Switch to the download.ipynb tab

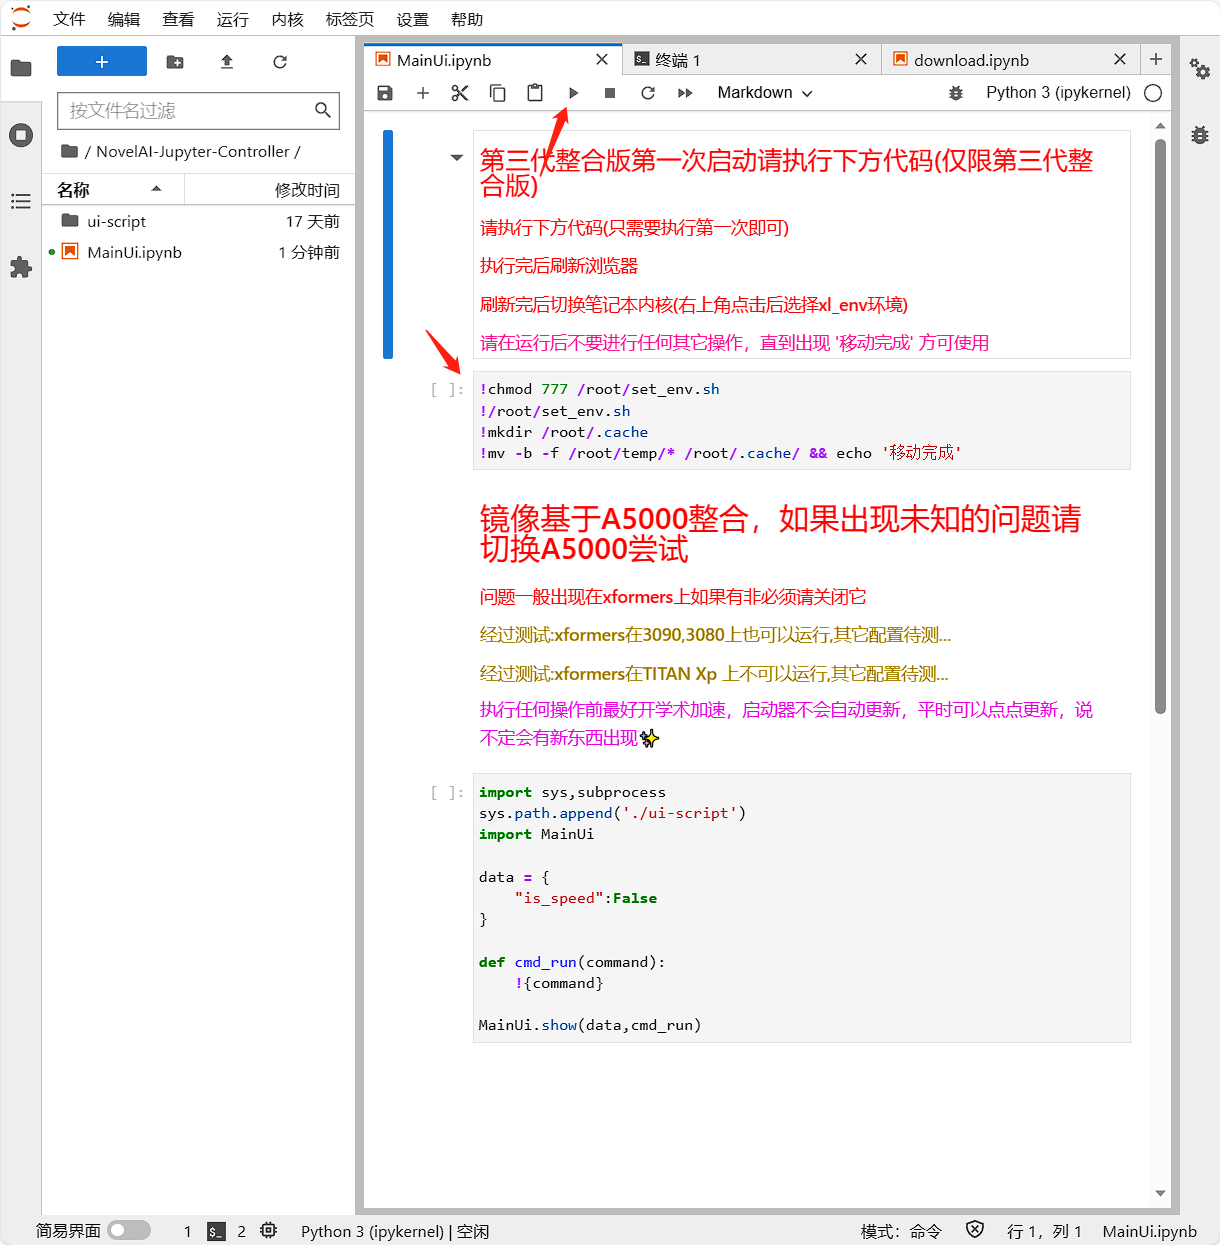[x=970, y=60]
